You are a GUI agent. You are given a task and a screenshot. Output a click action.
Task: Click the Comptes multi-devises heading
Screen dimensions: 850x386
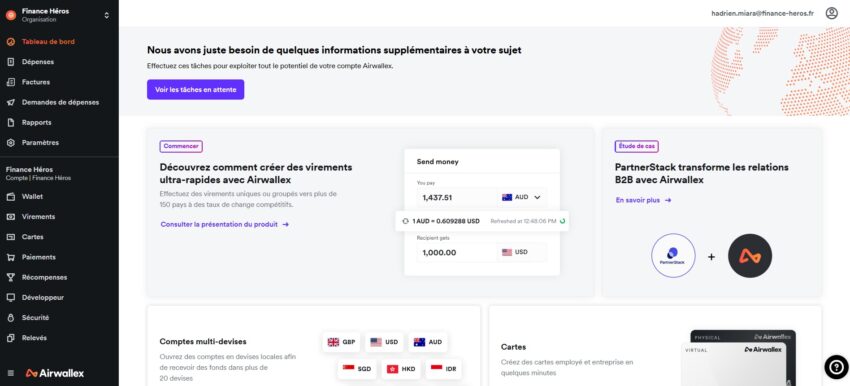[203, 342]
